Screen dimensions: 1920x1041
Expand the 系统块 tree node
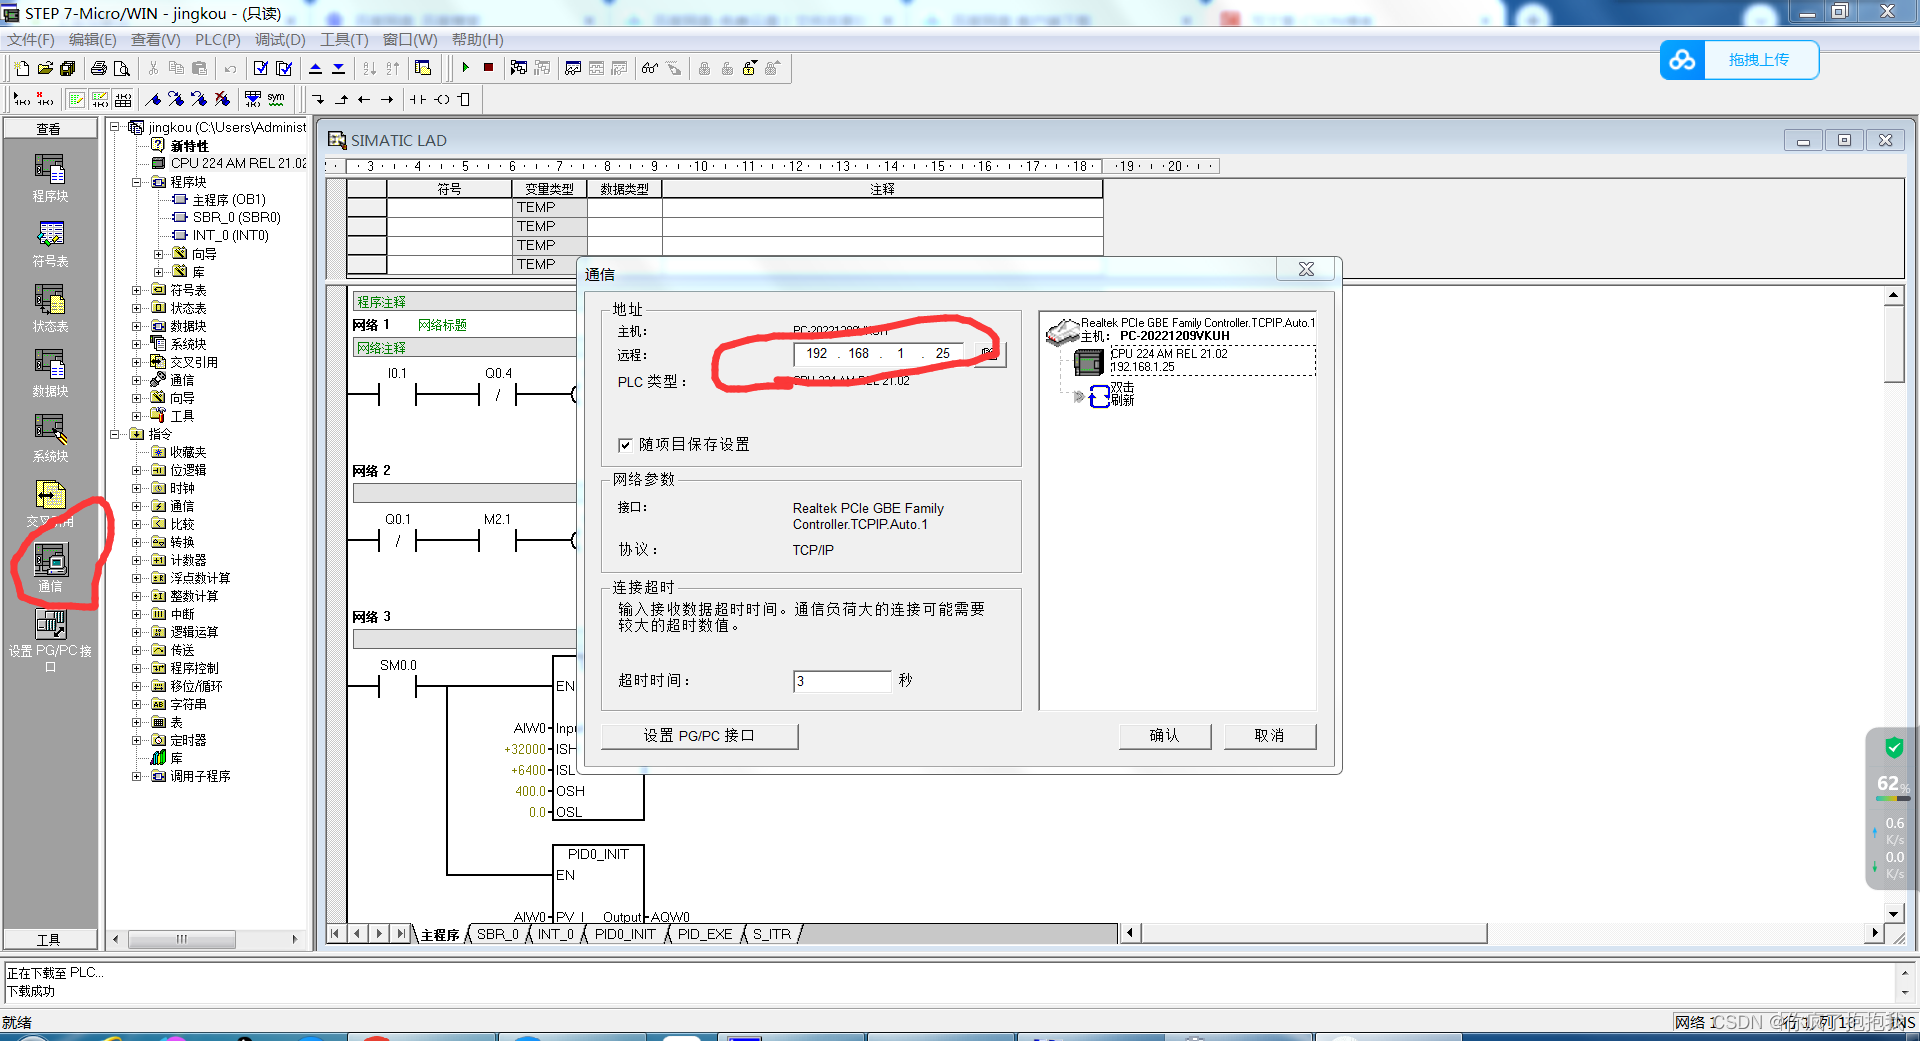click(137, 344)
